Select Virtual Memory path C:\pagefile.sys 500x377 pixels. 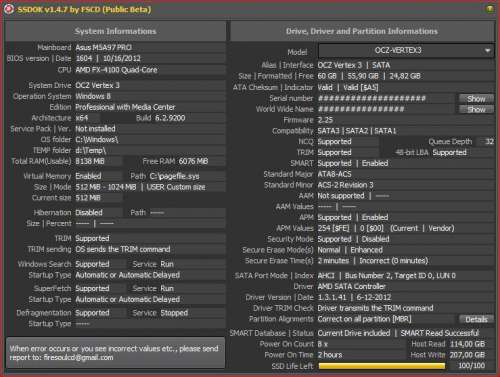pos(174,176)
